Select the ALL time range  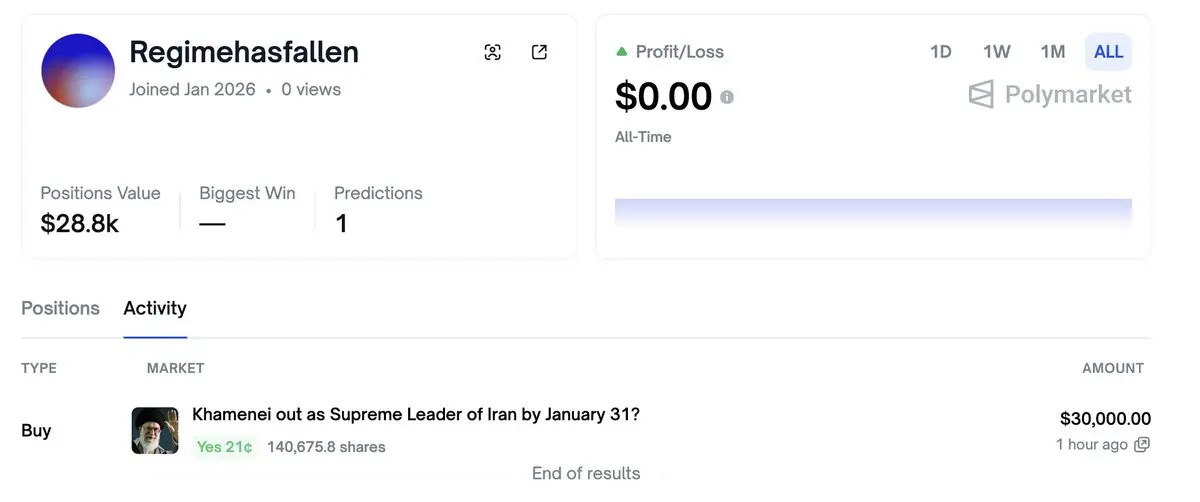coord(1108,52)
